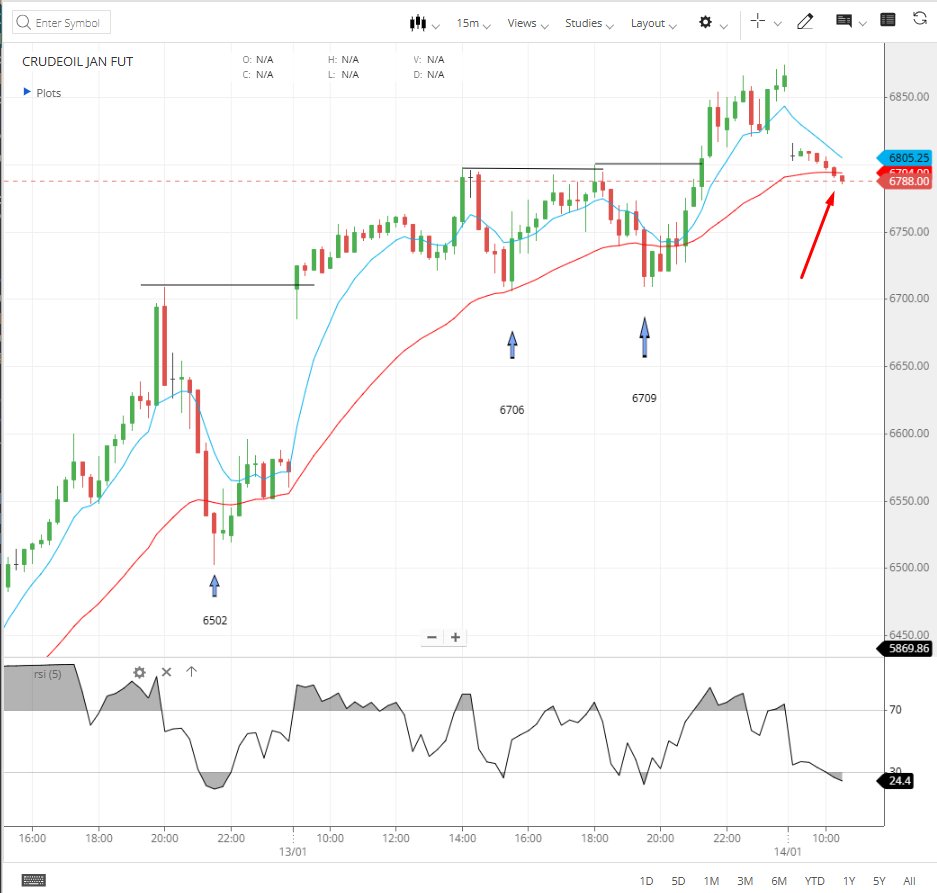Select the 3M range
This screenshot has width=937, height=893.
(745, 881)
